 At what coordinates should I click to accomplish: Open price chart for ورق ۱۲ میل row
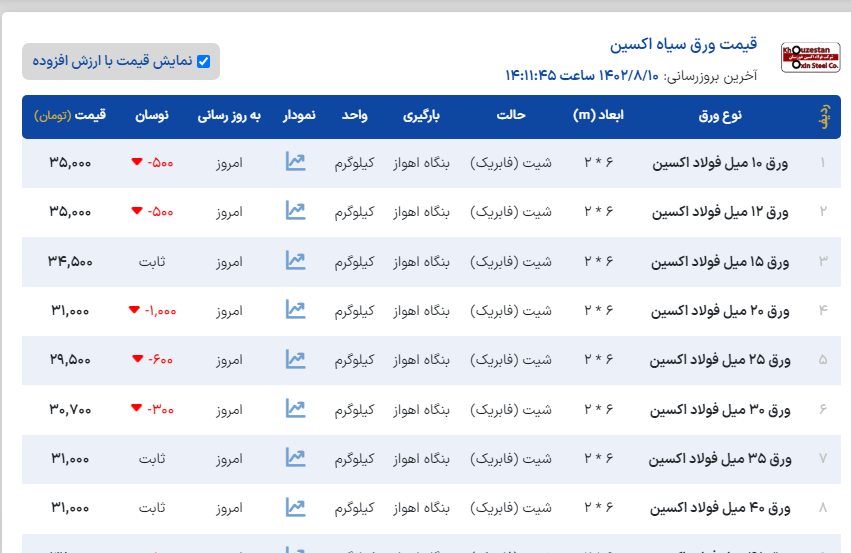tap(295, 211)
